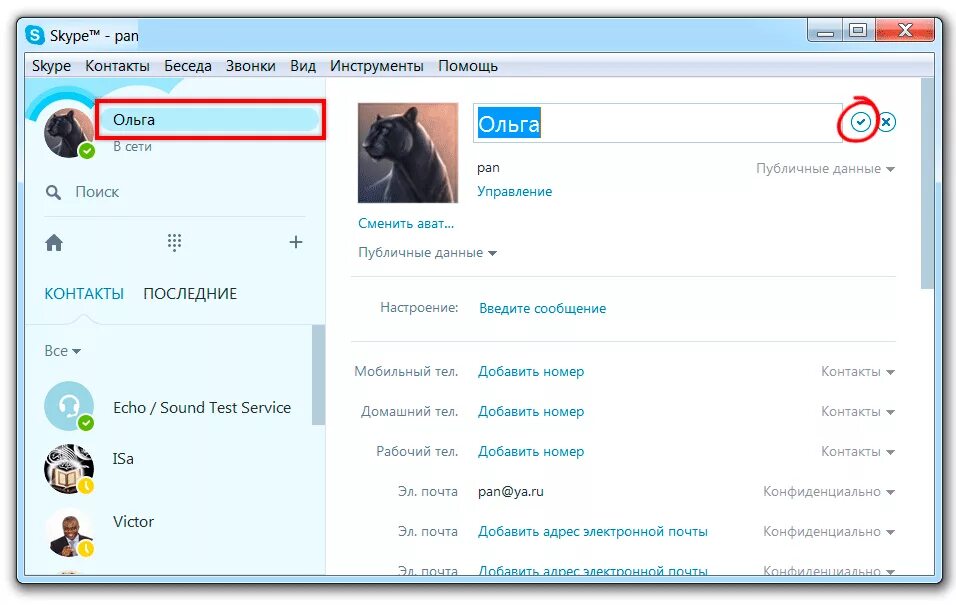Screen dimensions: 956x605
Task: Open Контакты privacy dropdown for Мобильный тел.
Action: click(x=858, y=371)
